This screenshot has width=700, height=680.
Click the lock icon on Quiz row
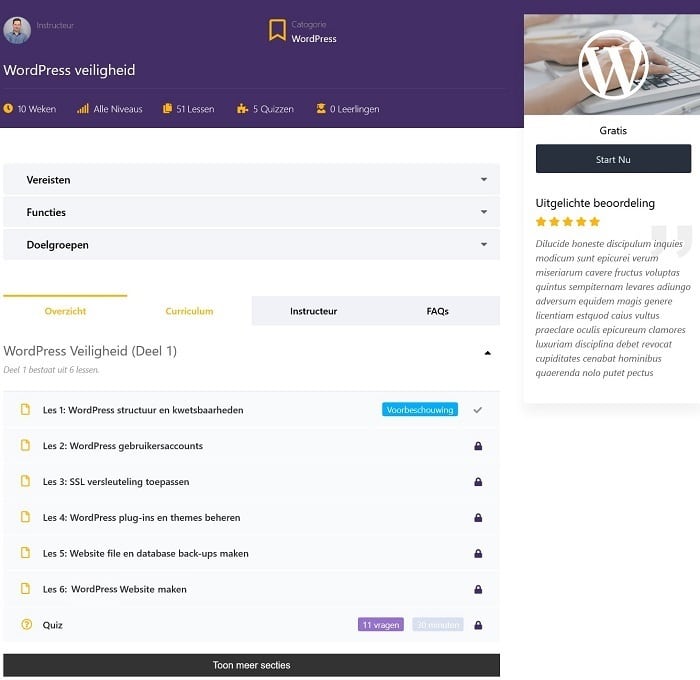(478, 625)
